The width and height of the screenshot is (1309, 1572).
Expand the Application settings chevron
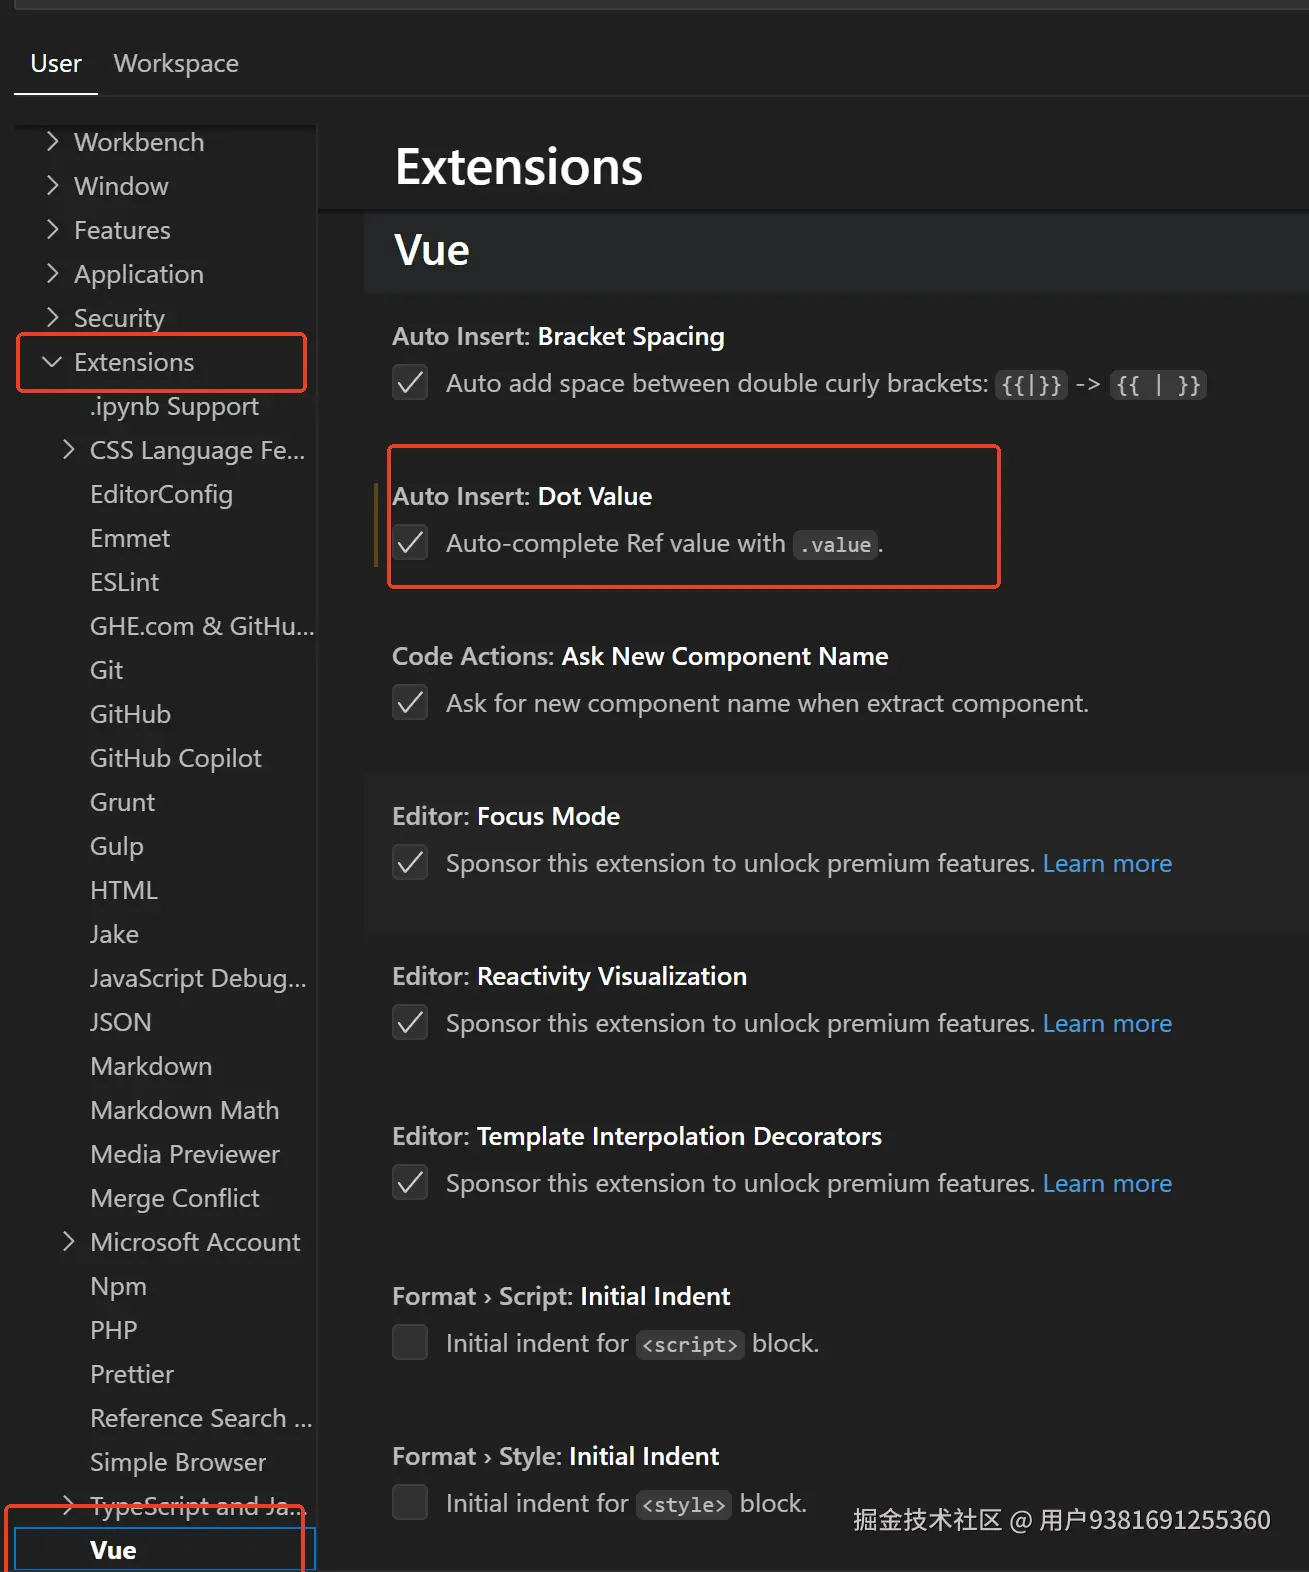53,274
